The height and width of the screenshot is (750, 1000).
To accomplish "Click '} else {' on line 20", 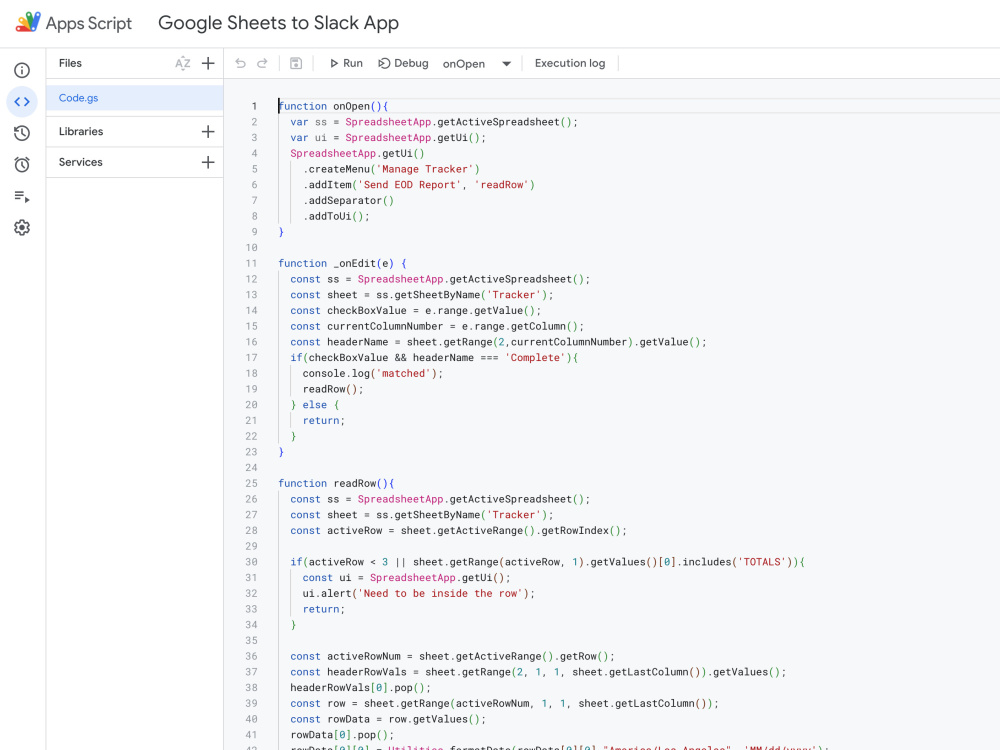I will pyautogui.click(x=314, y=405).
